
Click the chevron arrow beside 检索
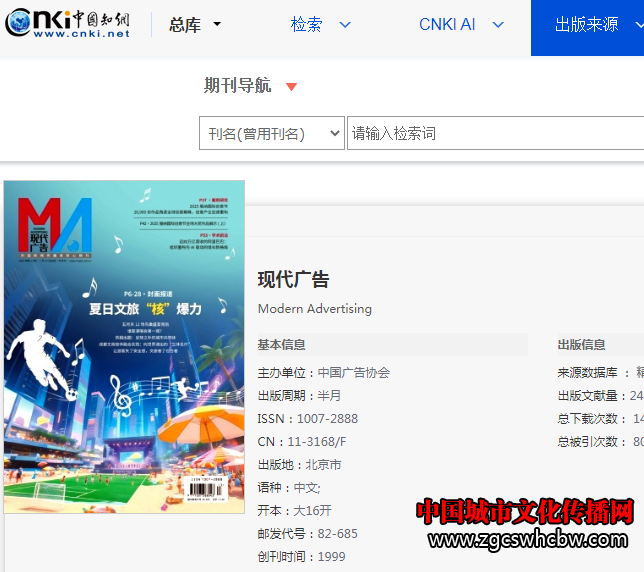(x=346, y=25)
